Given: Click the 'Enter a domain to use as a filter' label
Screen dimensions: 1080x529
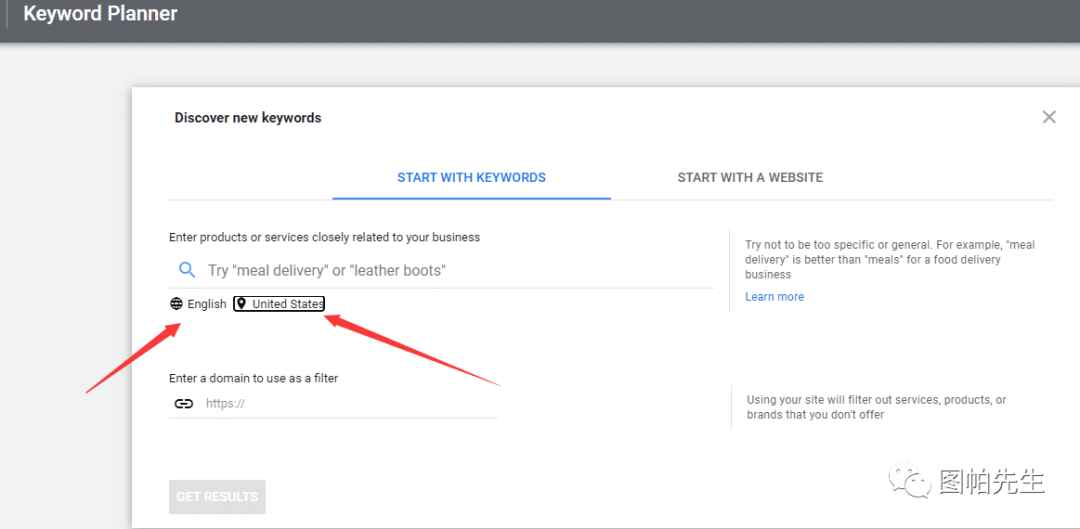Looking at the screenshot, I should coord(253,378).
